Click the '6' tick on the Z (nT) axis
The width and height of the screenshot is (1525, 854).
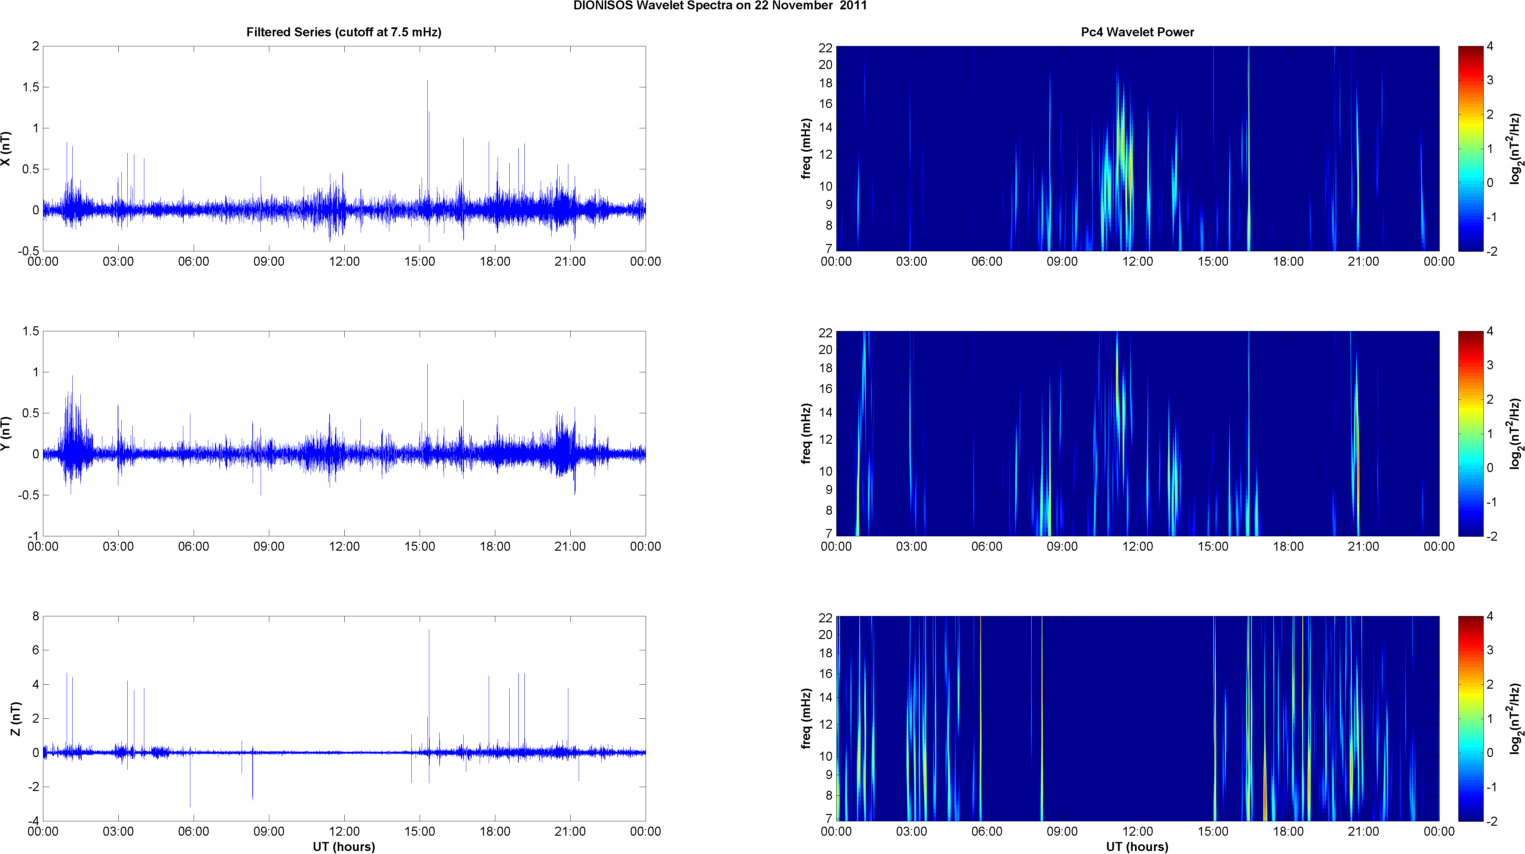[x=35, y=650]
